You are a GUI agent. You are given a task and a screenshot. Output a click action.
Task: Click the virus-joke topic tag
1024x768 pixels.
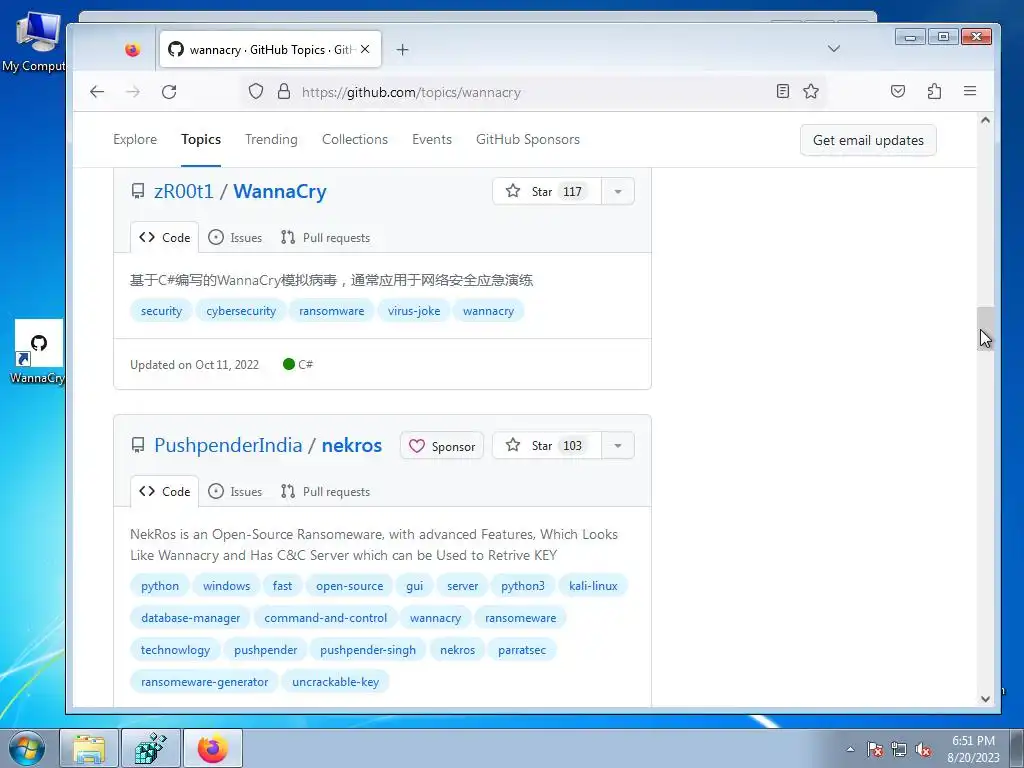pos(414,311)
